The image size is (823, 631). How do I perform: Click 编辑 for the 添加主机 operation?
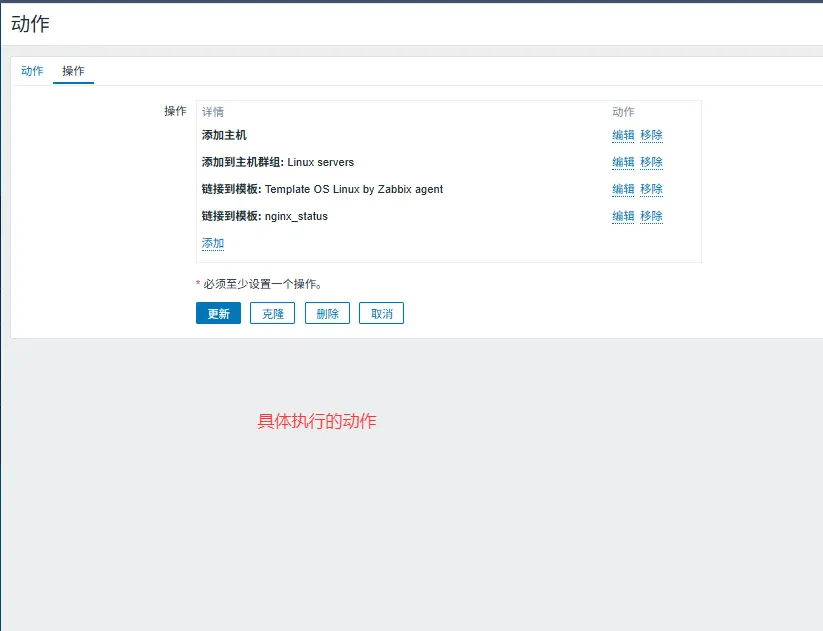click(623, 135)
